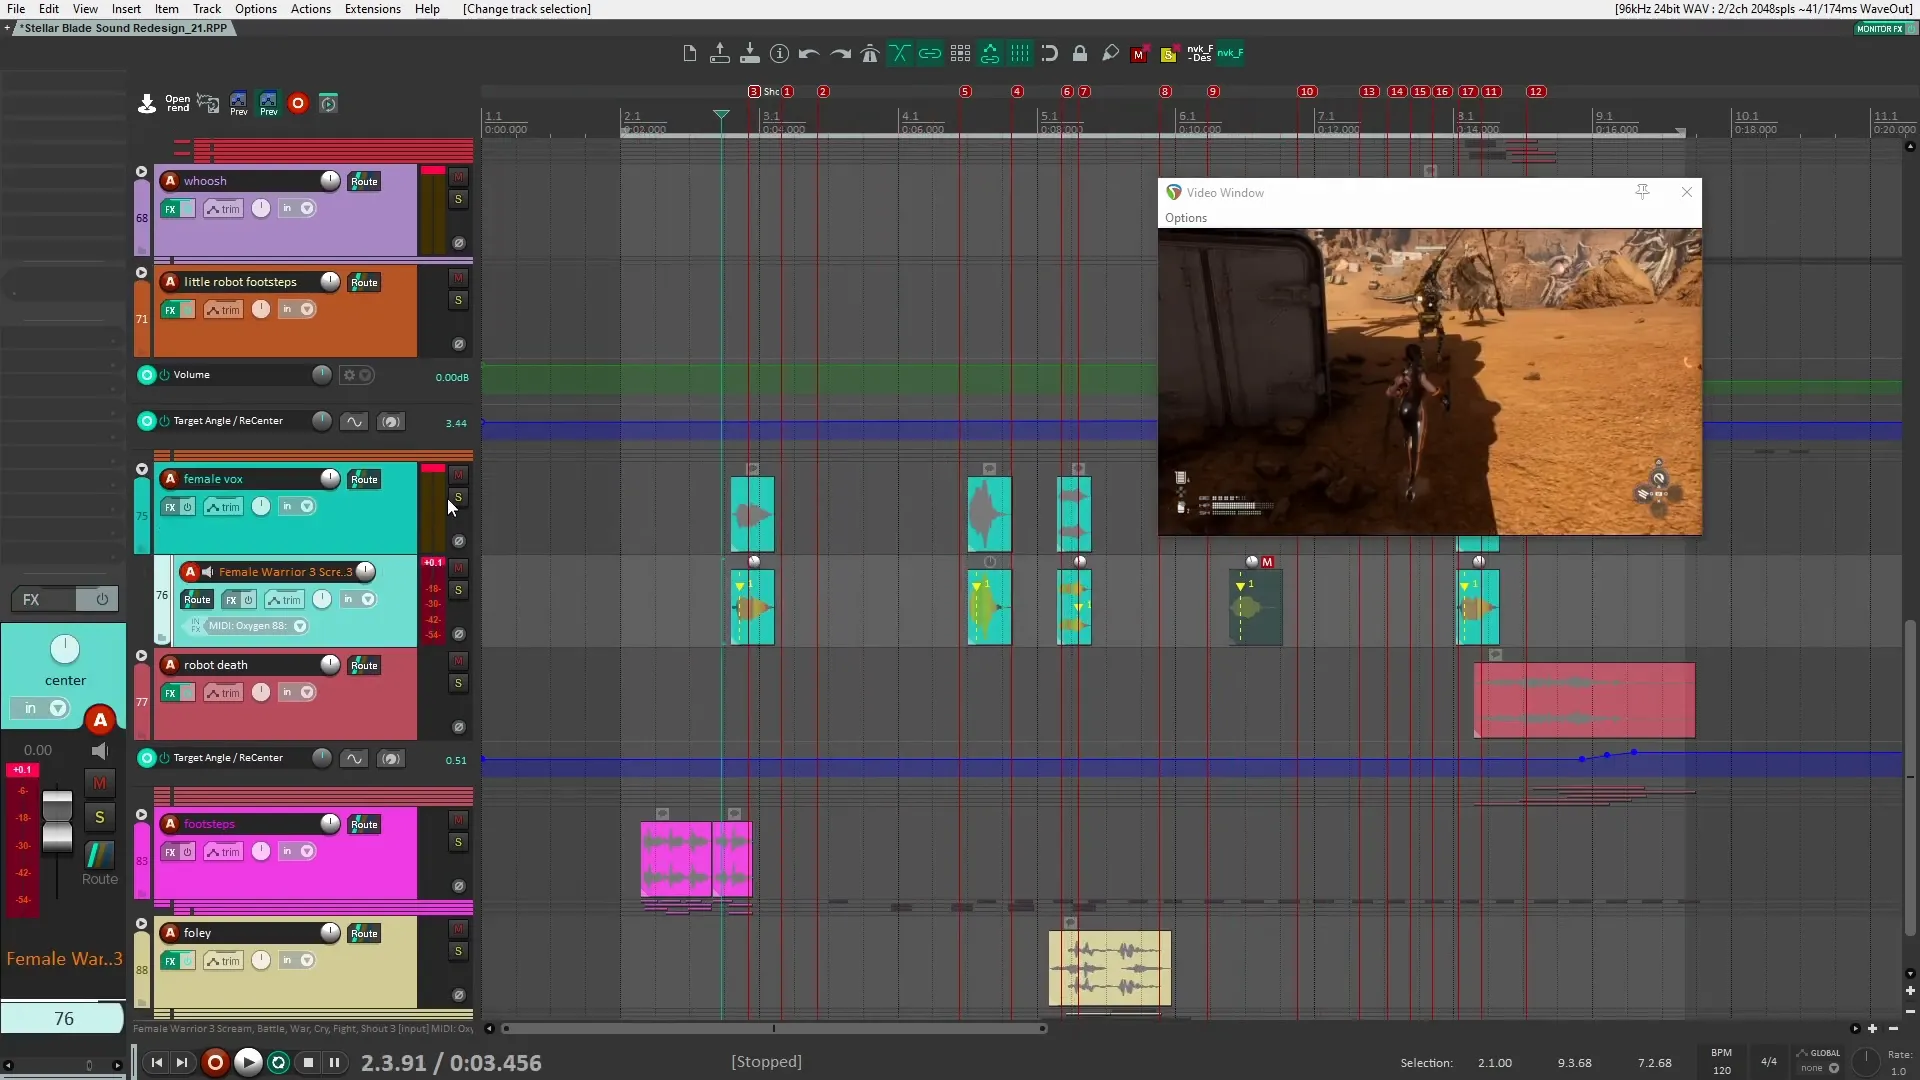Screen dimensions: 1920x1080
Task: Open project settings with the info icon
Action: 779,53
